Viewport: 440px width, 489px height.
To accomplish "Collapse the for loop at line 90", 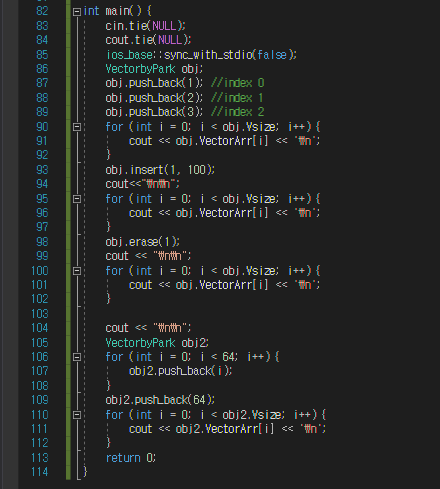I will coord(77,127).
